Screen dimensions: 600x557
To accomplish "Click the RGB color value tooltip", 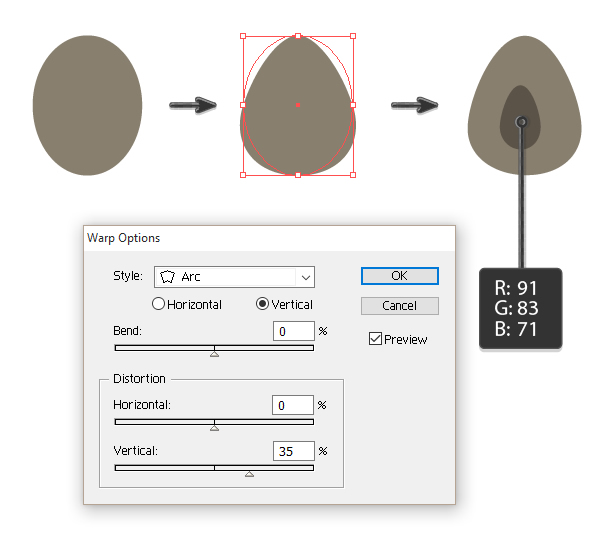I will (519, 307).
